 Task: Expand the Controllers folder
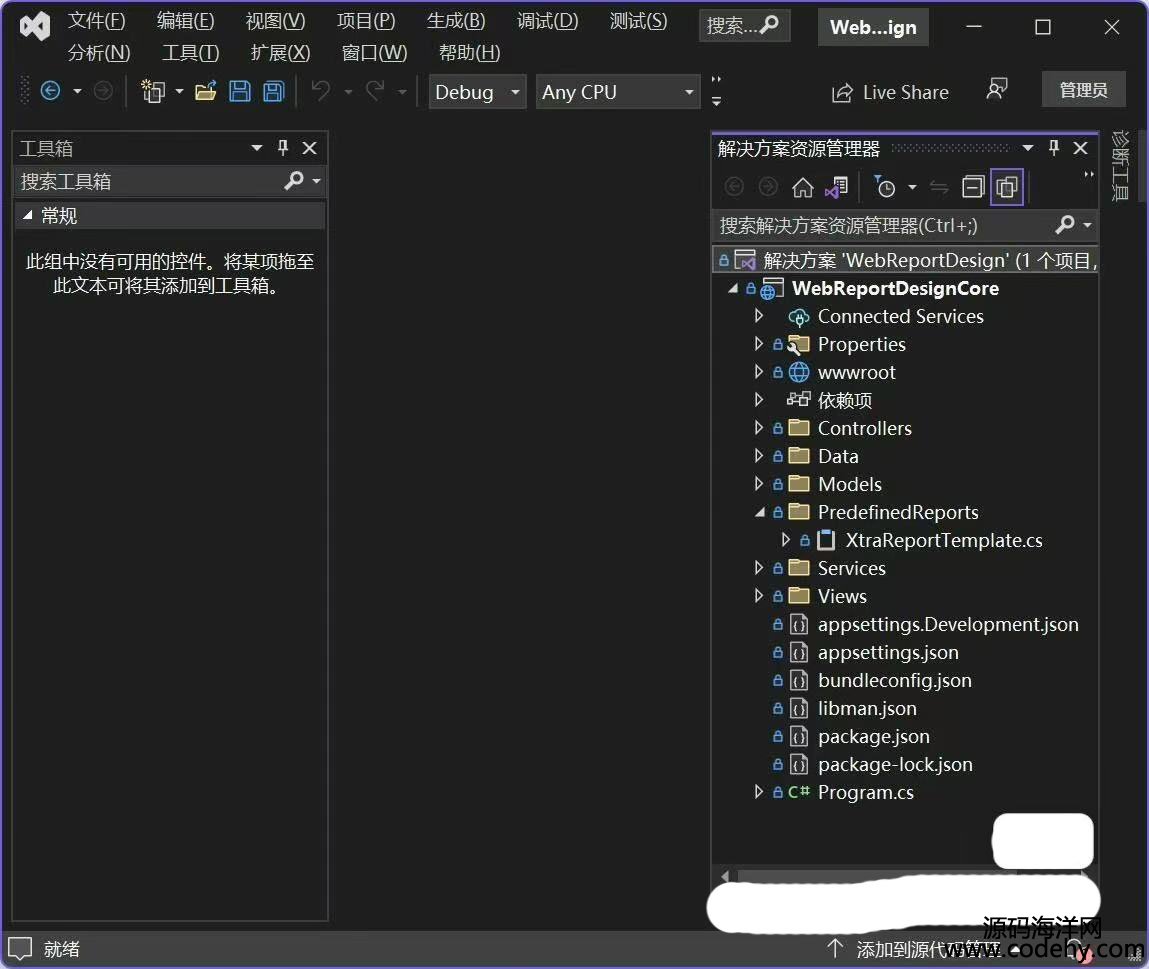759,427
